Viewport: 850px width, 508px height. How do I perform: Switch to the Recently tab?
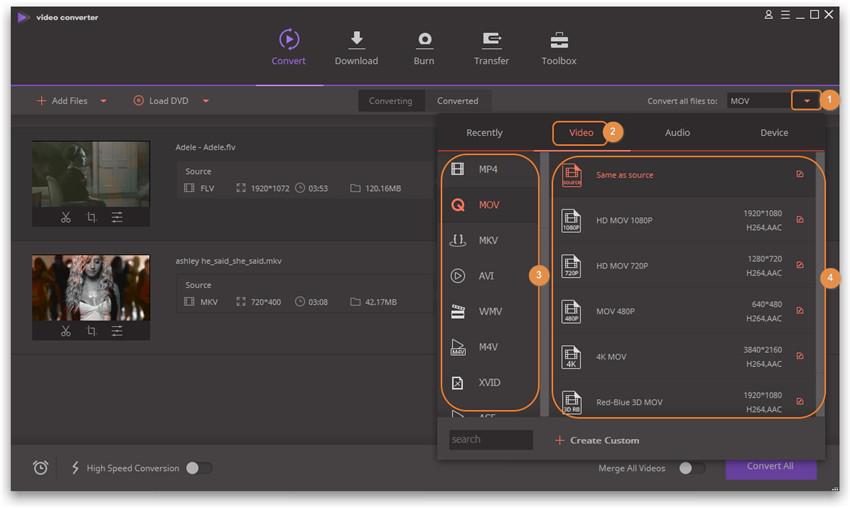coord(484,133)
